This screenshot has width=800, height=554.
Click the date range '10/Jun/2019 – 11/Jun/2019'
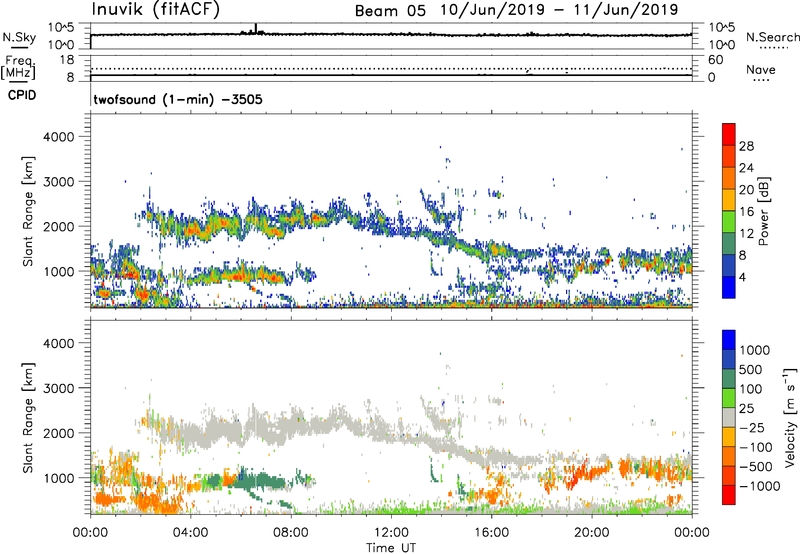coord(559,10)
